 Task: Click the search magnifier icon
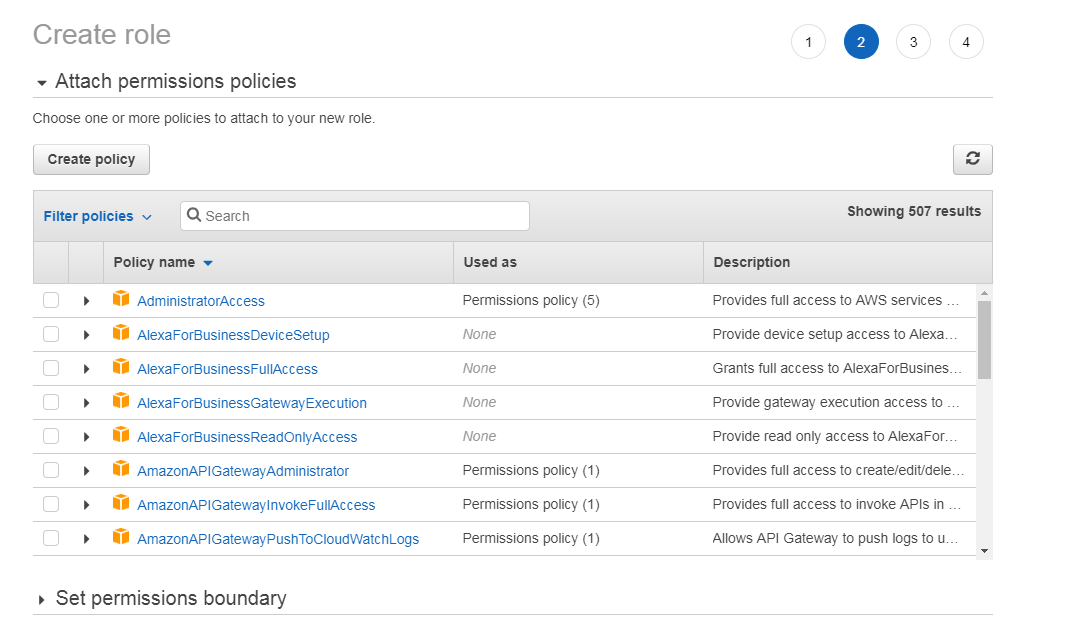[x=194, y=215]
